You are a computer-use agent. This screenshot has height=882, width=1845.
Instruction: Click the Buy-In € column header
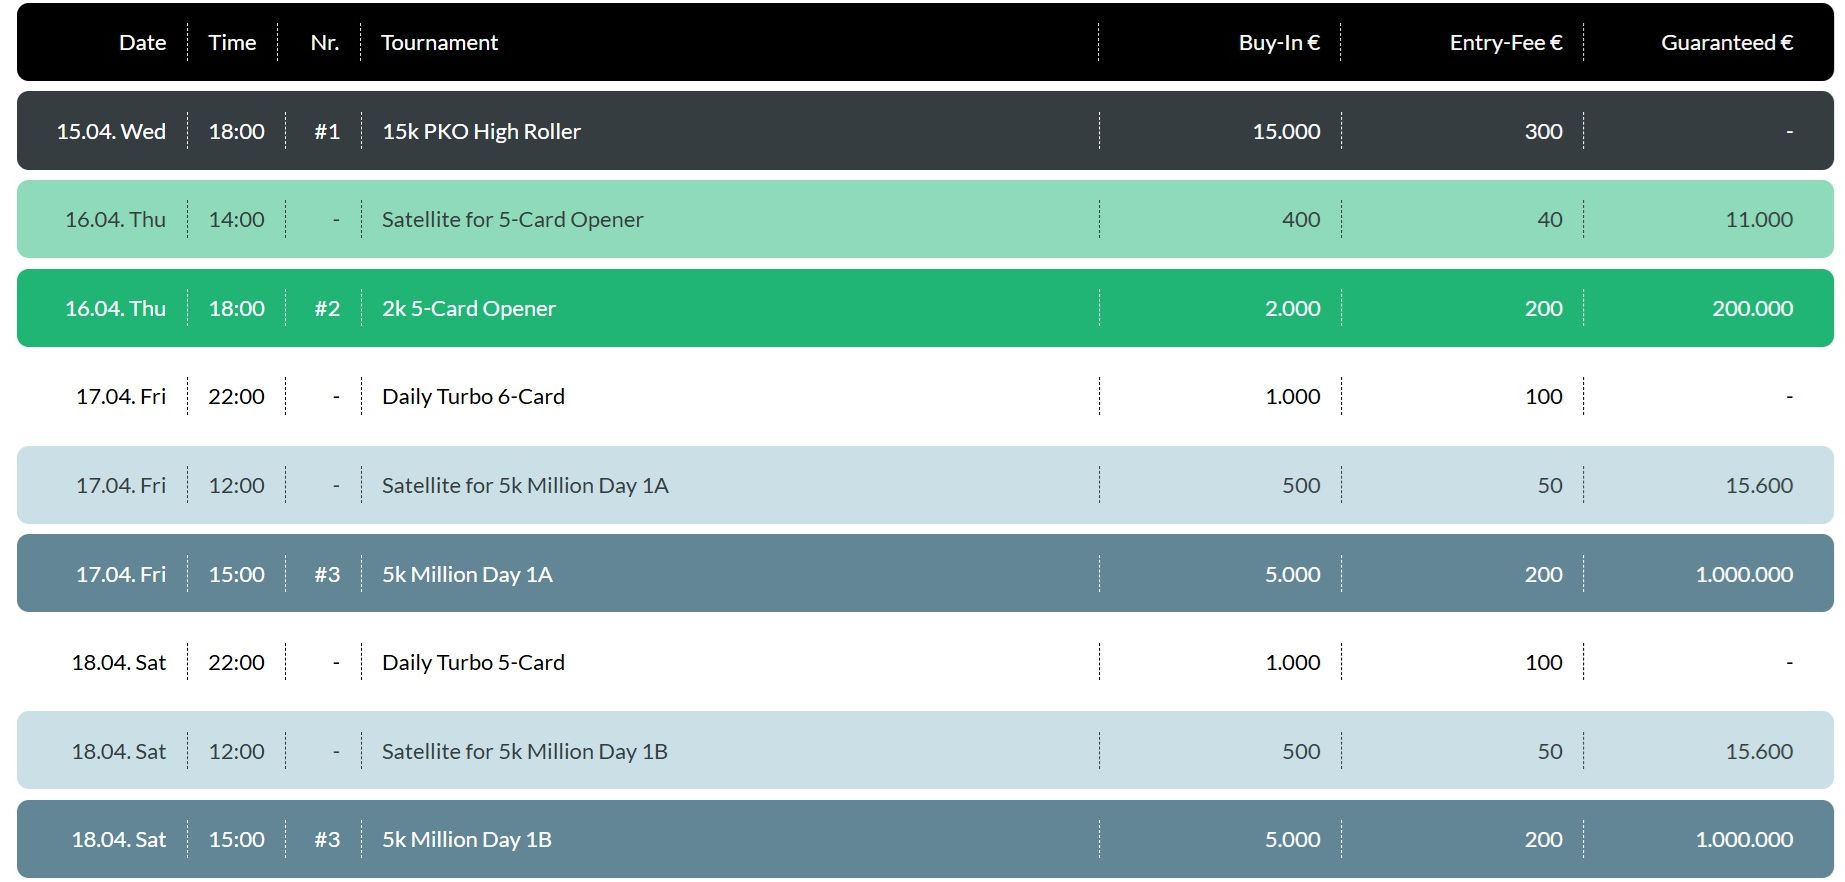pos(1279,43)
